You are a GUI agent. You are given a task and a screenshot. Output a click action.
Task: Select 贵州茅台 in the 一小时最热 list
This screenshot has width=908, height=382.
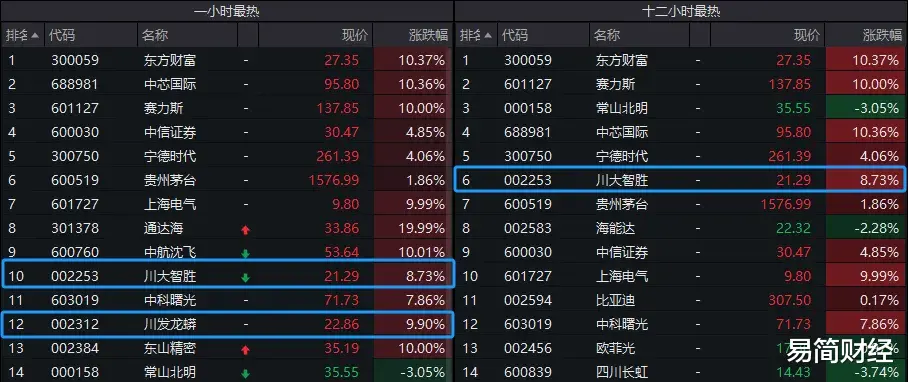pyautogui.click(x=170, y=181)
